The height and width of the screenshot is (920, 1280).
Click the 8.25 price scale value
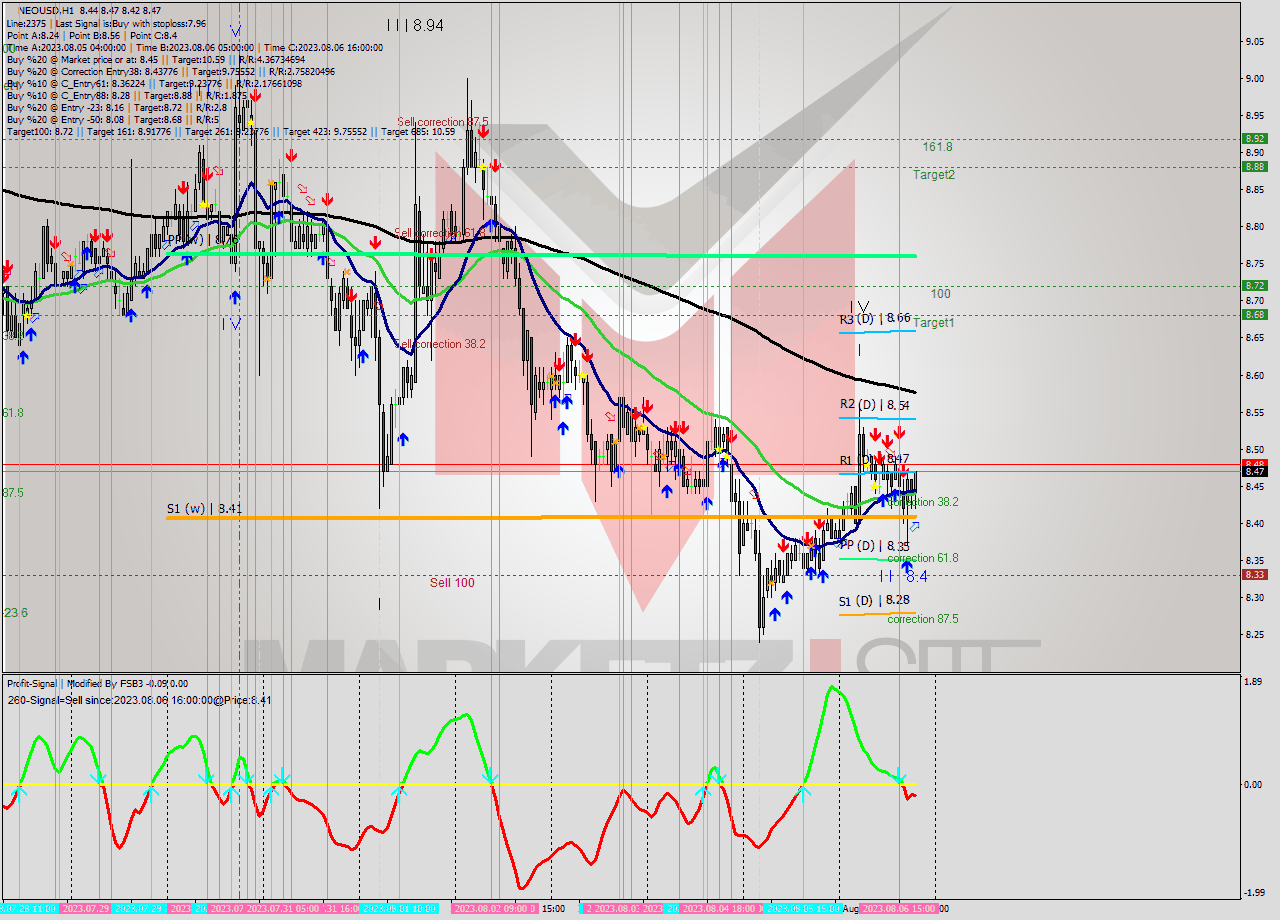[1256, 634]
